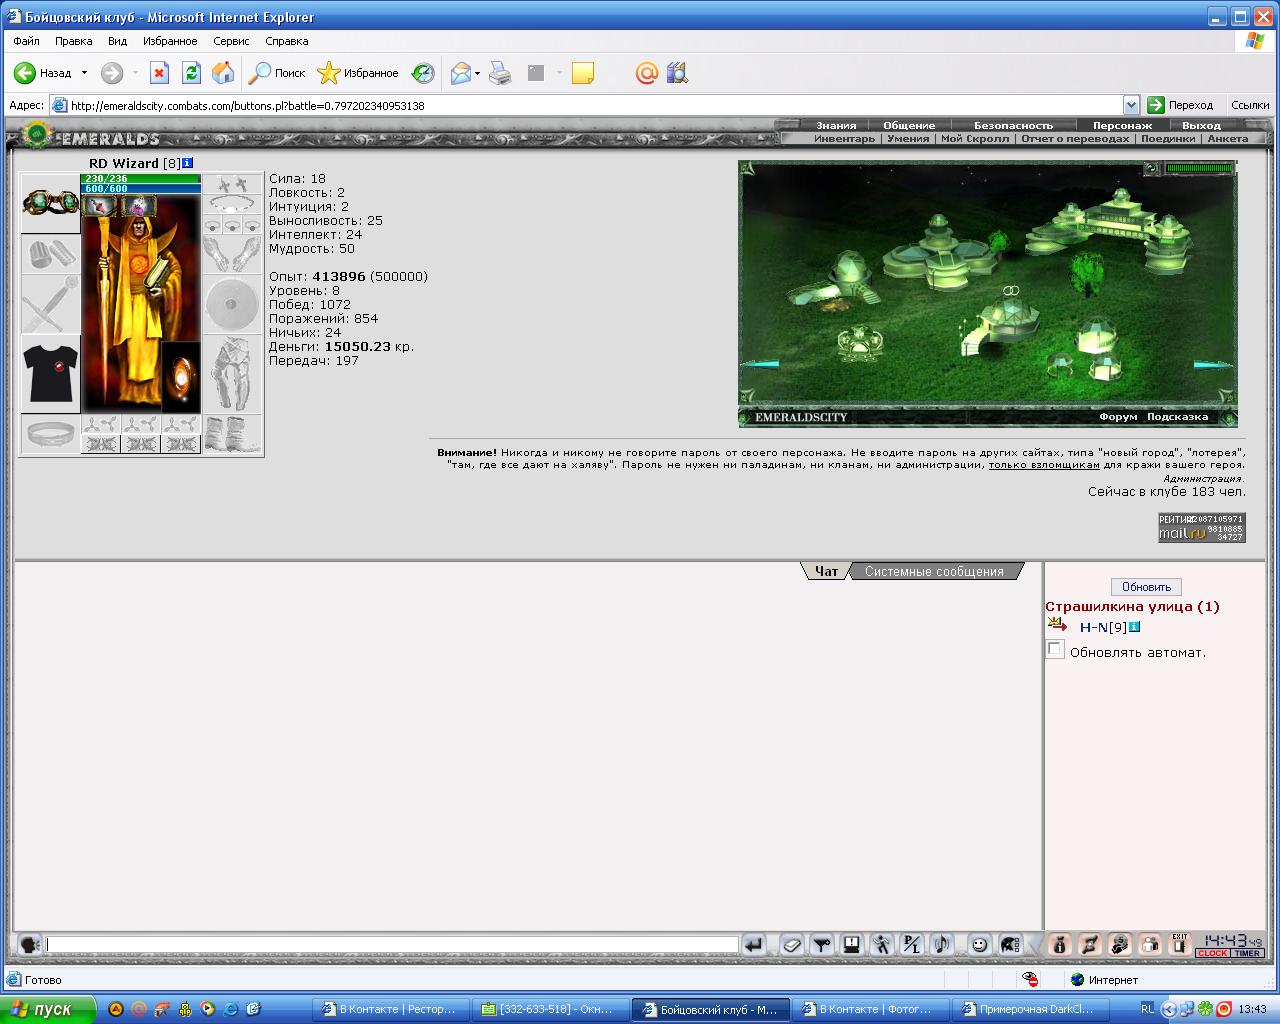The image size is (1280, 1024).
Task: Open info icon next to RD Wizard name
Action: [x=188, y=163]
